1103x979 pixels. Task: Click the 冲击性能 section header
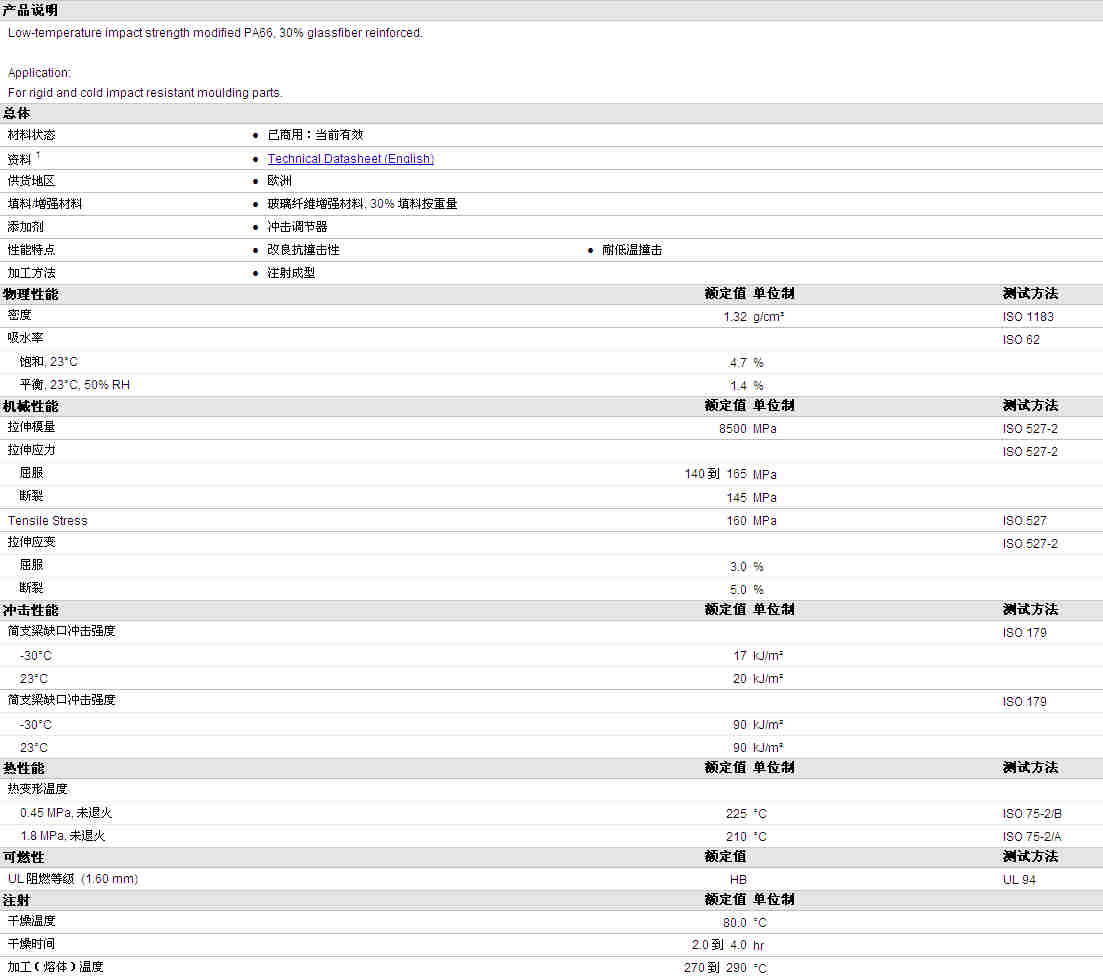click(30, 610)
